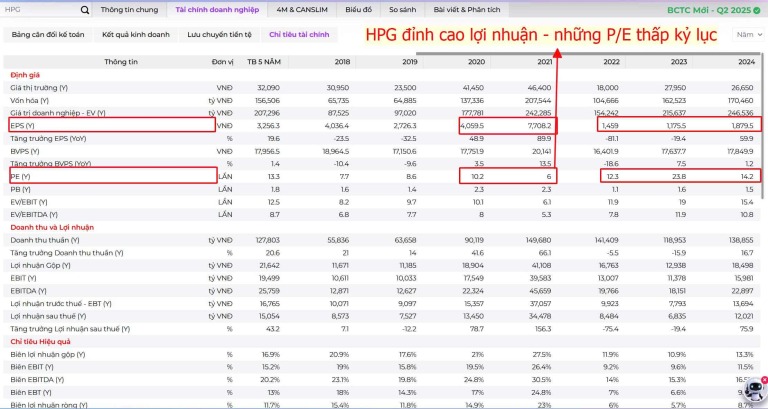768x409 pixels.
Task: Click market price 46,400 for 2021
Action: pyautogui.click(x=540, y=88)
